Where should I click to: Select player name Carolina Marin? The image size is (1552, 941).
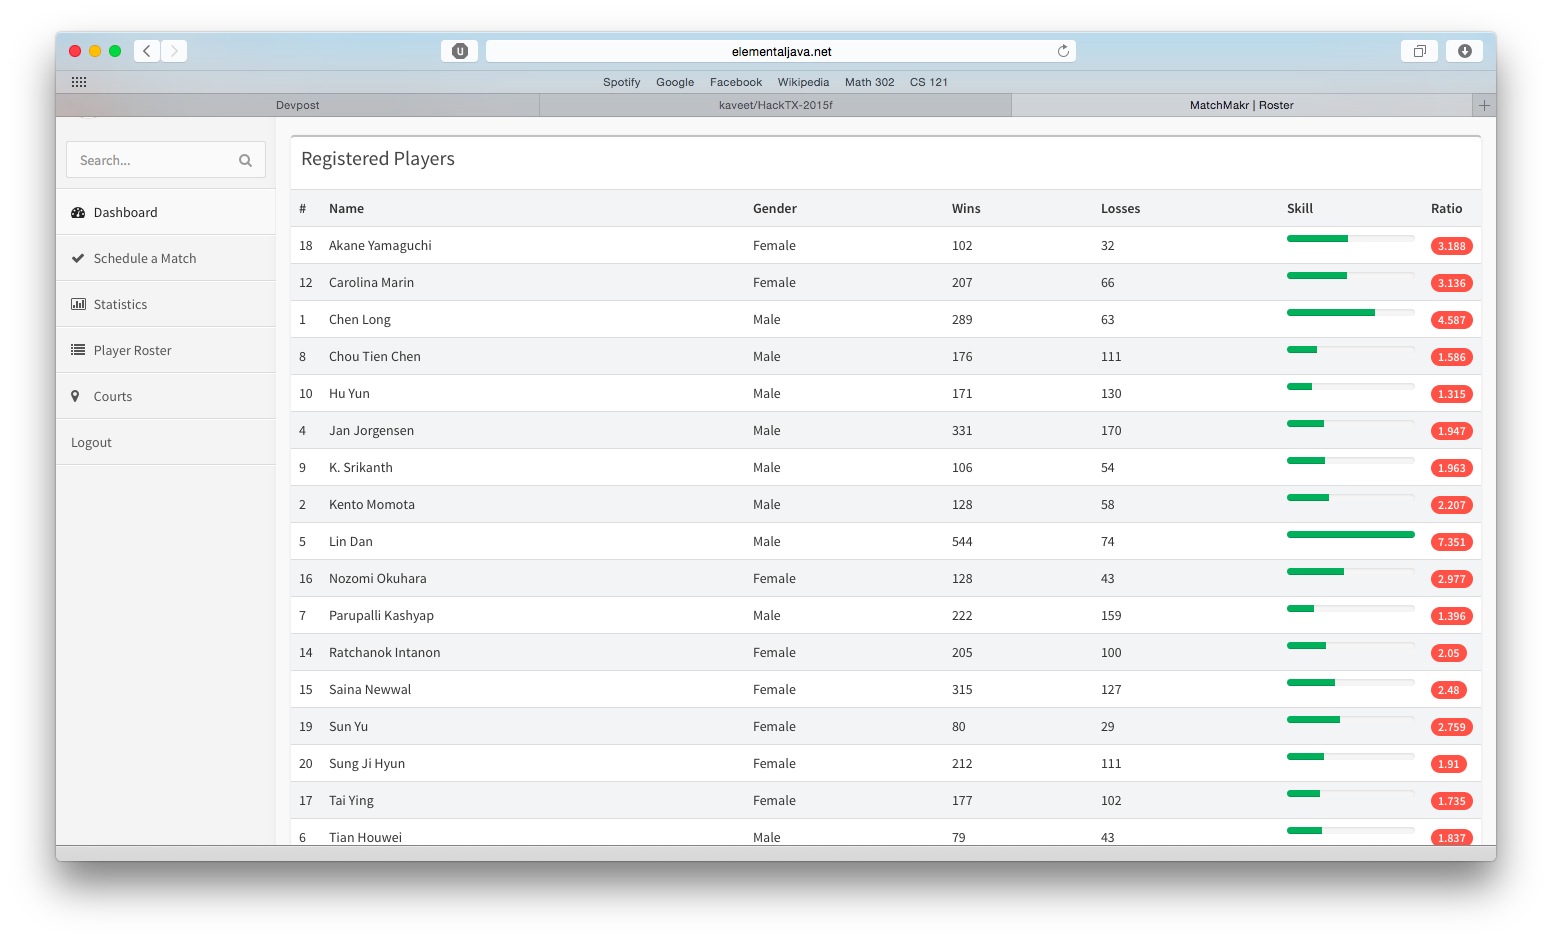(371, 282)
